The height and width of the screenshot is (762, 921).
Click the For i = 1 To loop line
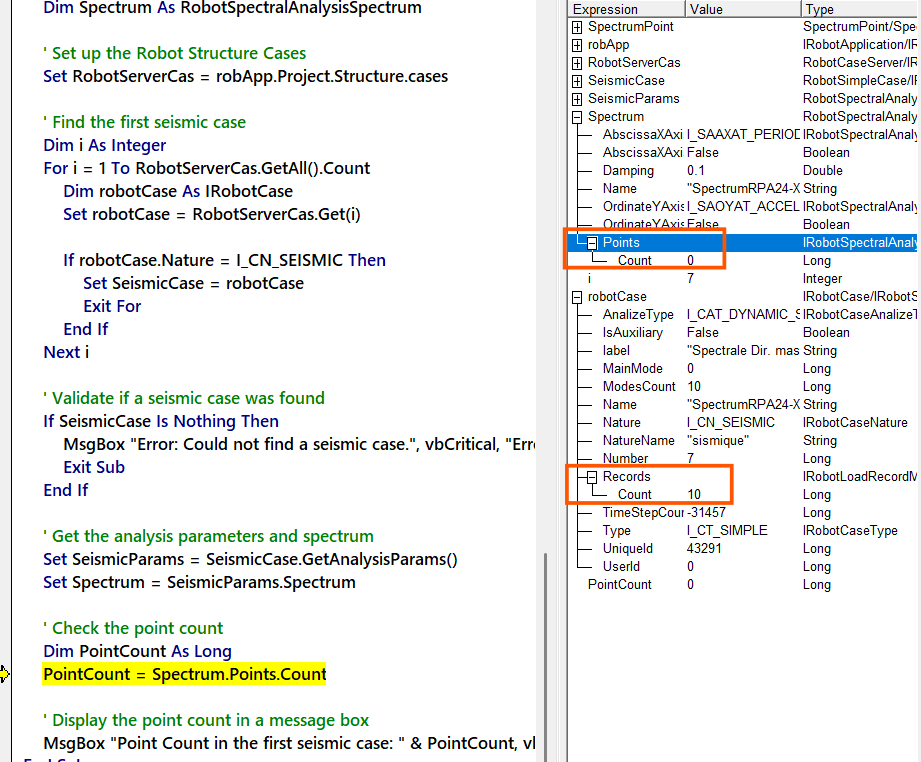(207, 169)
